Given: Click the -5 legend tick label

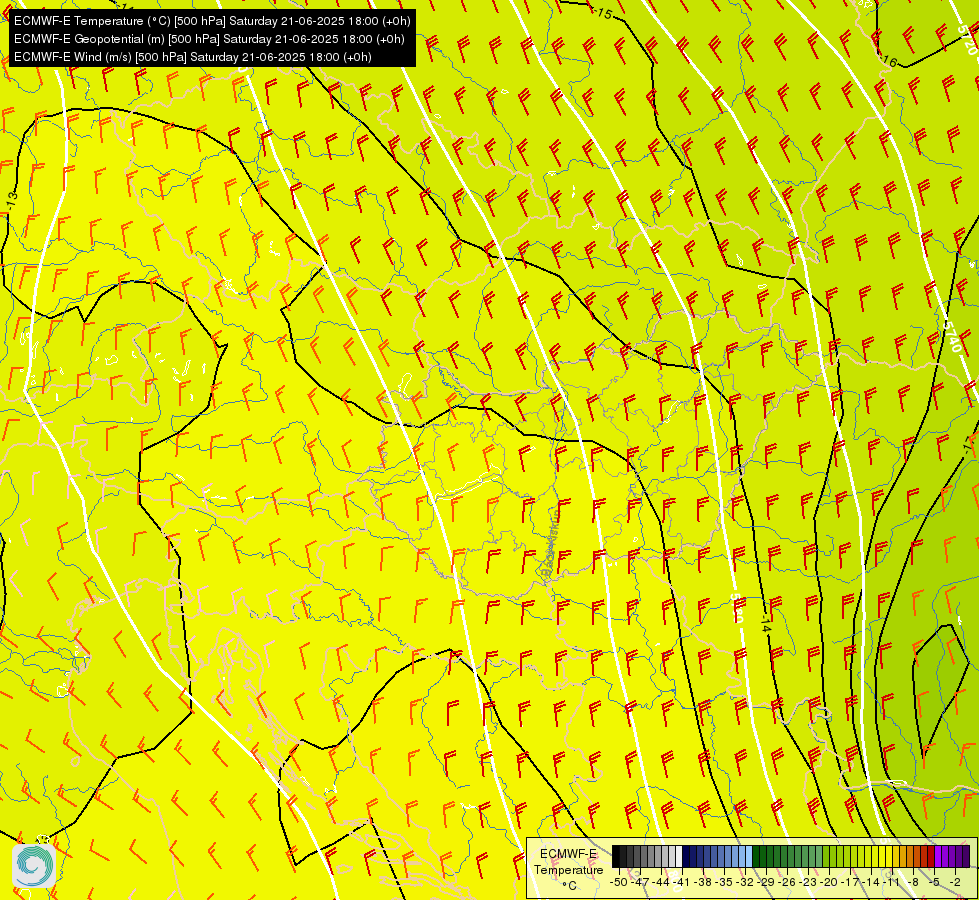Looking at the screenshot, I should (934, 883).
